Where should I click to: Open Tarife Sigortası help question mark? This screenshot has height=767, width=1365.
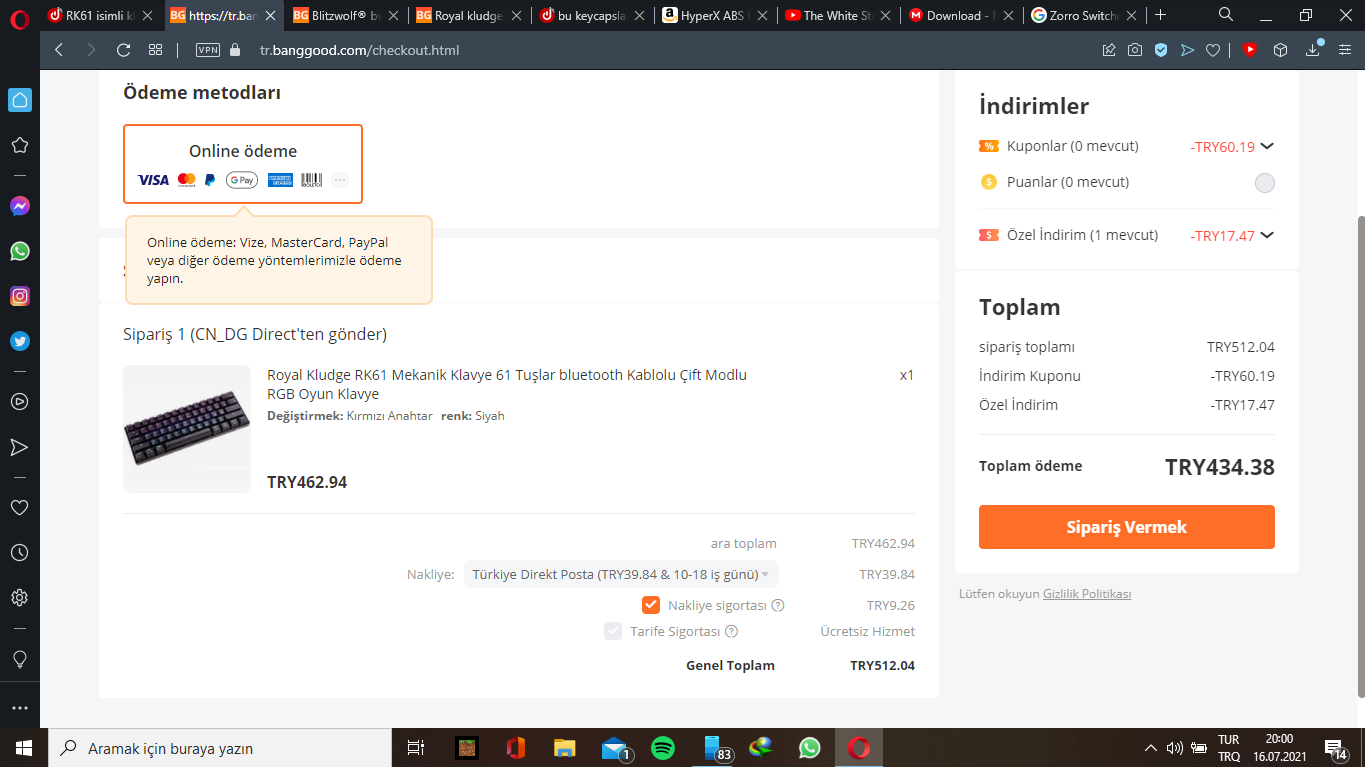(x=731, y=631)
